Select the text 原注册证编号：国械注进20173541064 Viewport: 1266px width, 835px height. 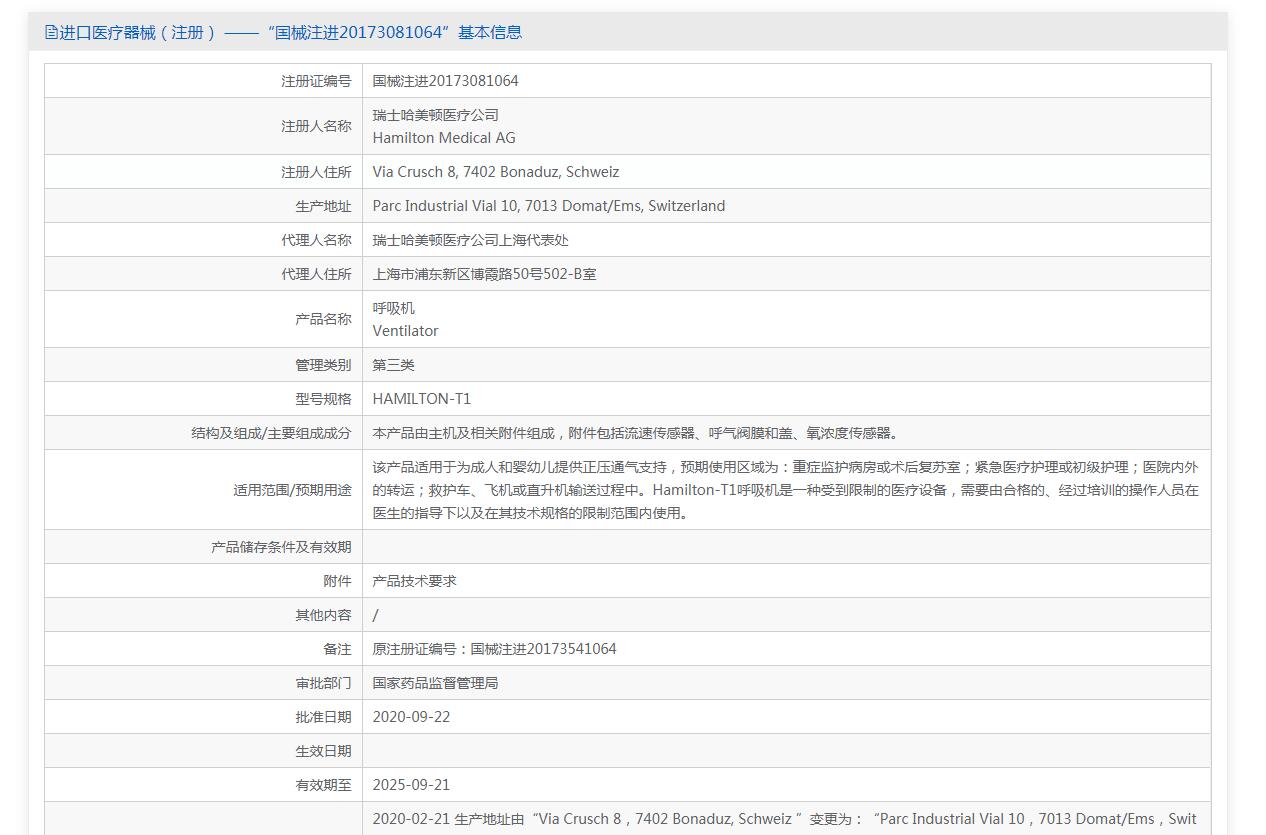[495, 649]
